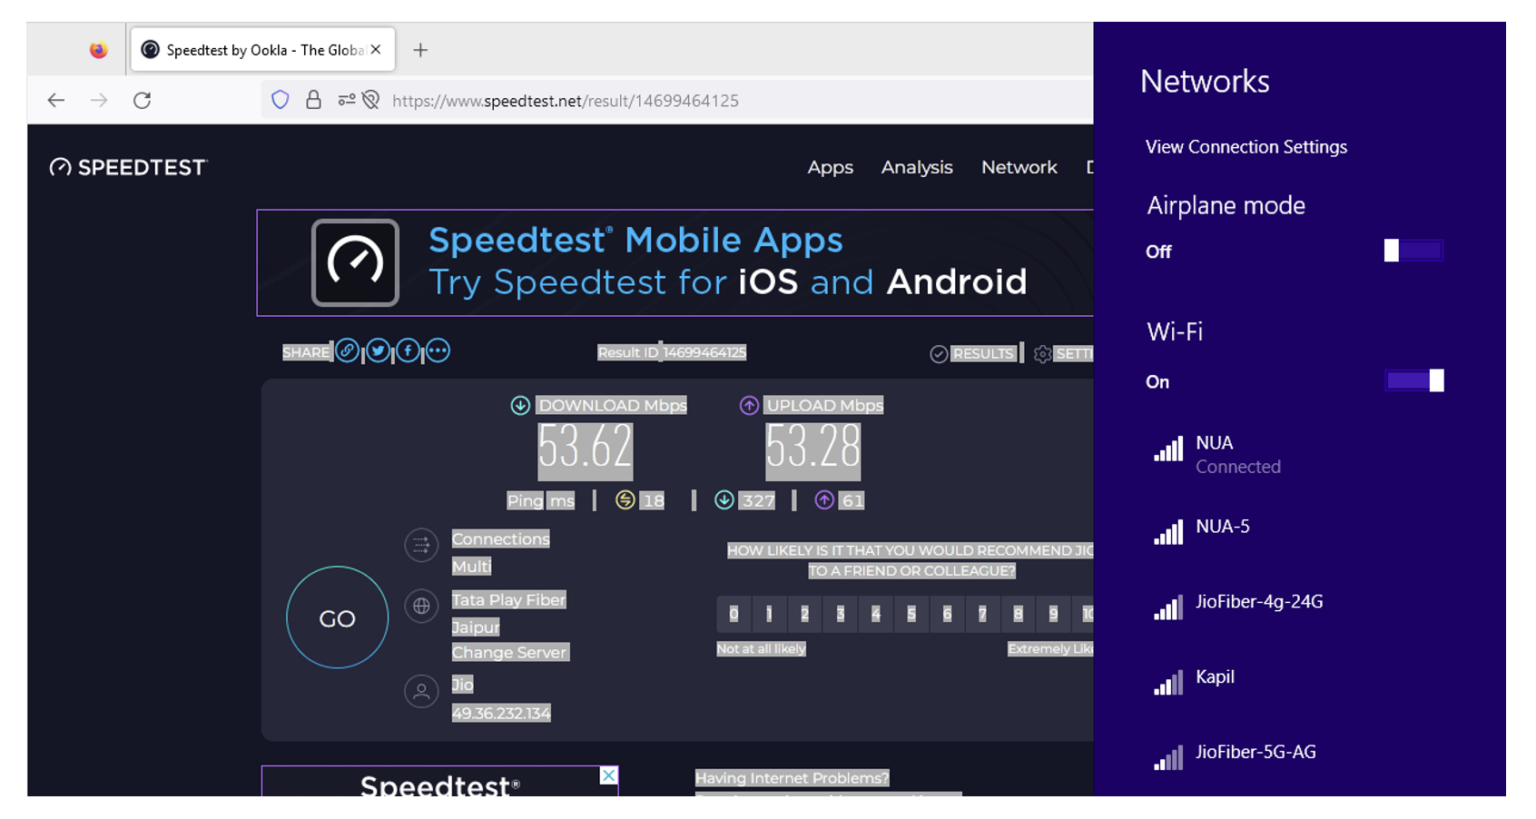Select rating 5 on recommendation scale
Viewport: 1536px width, 819px height.
click(911, 614)
